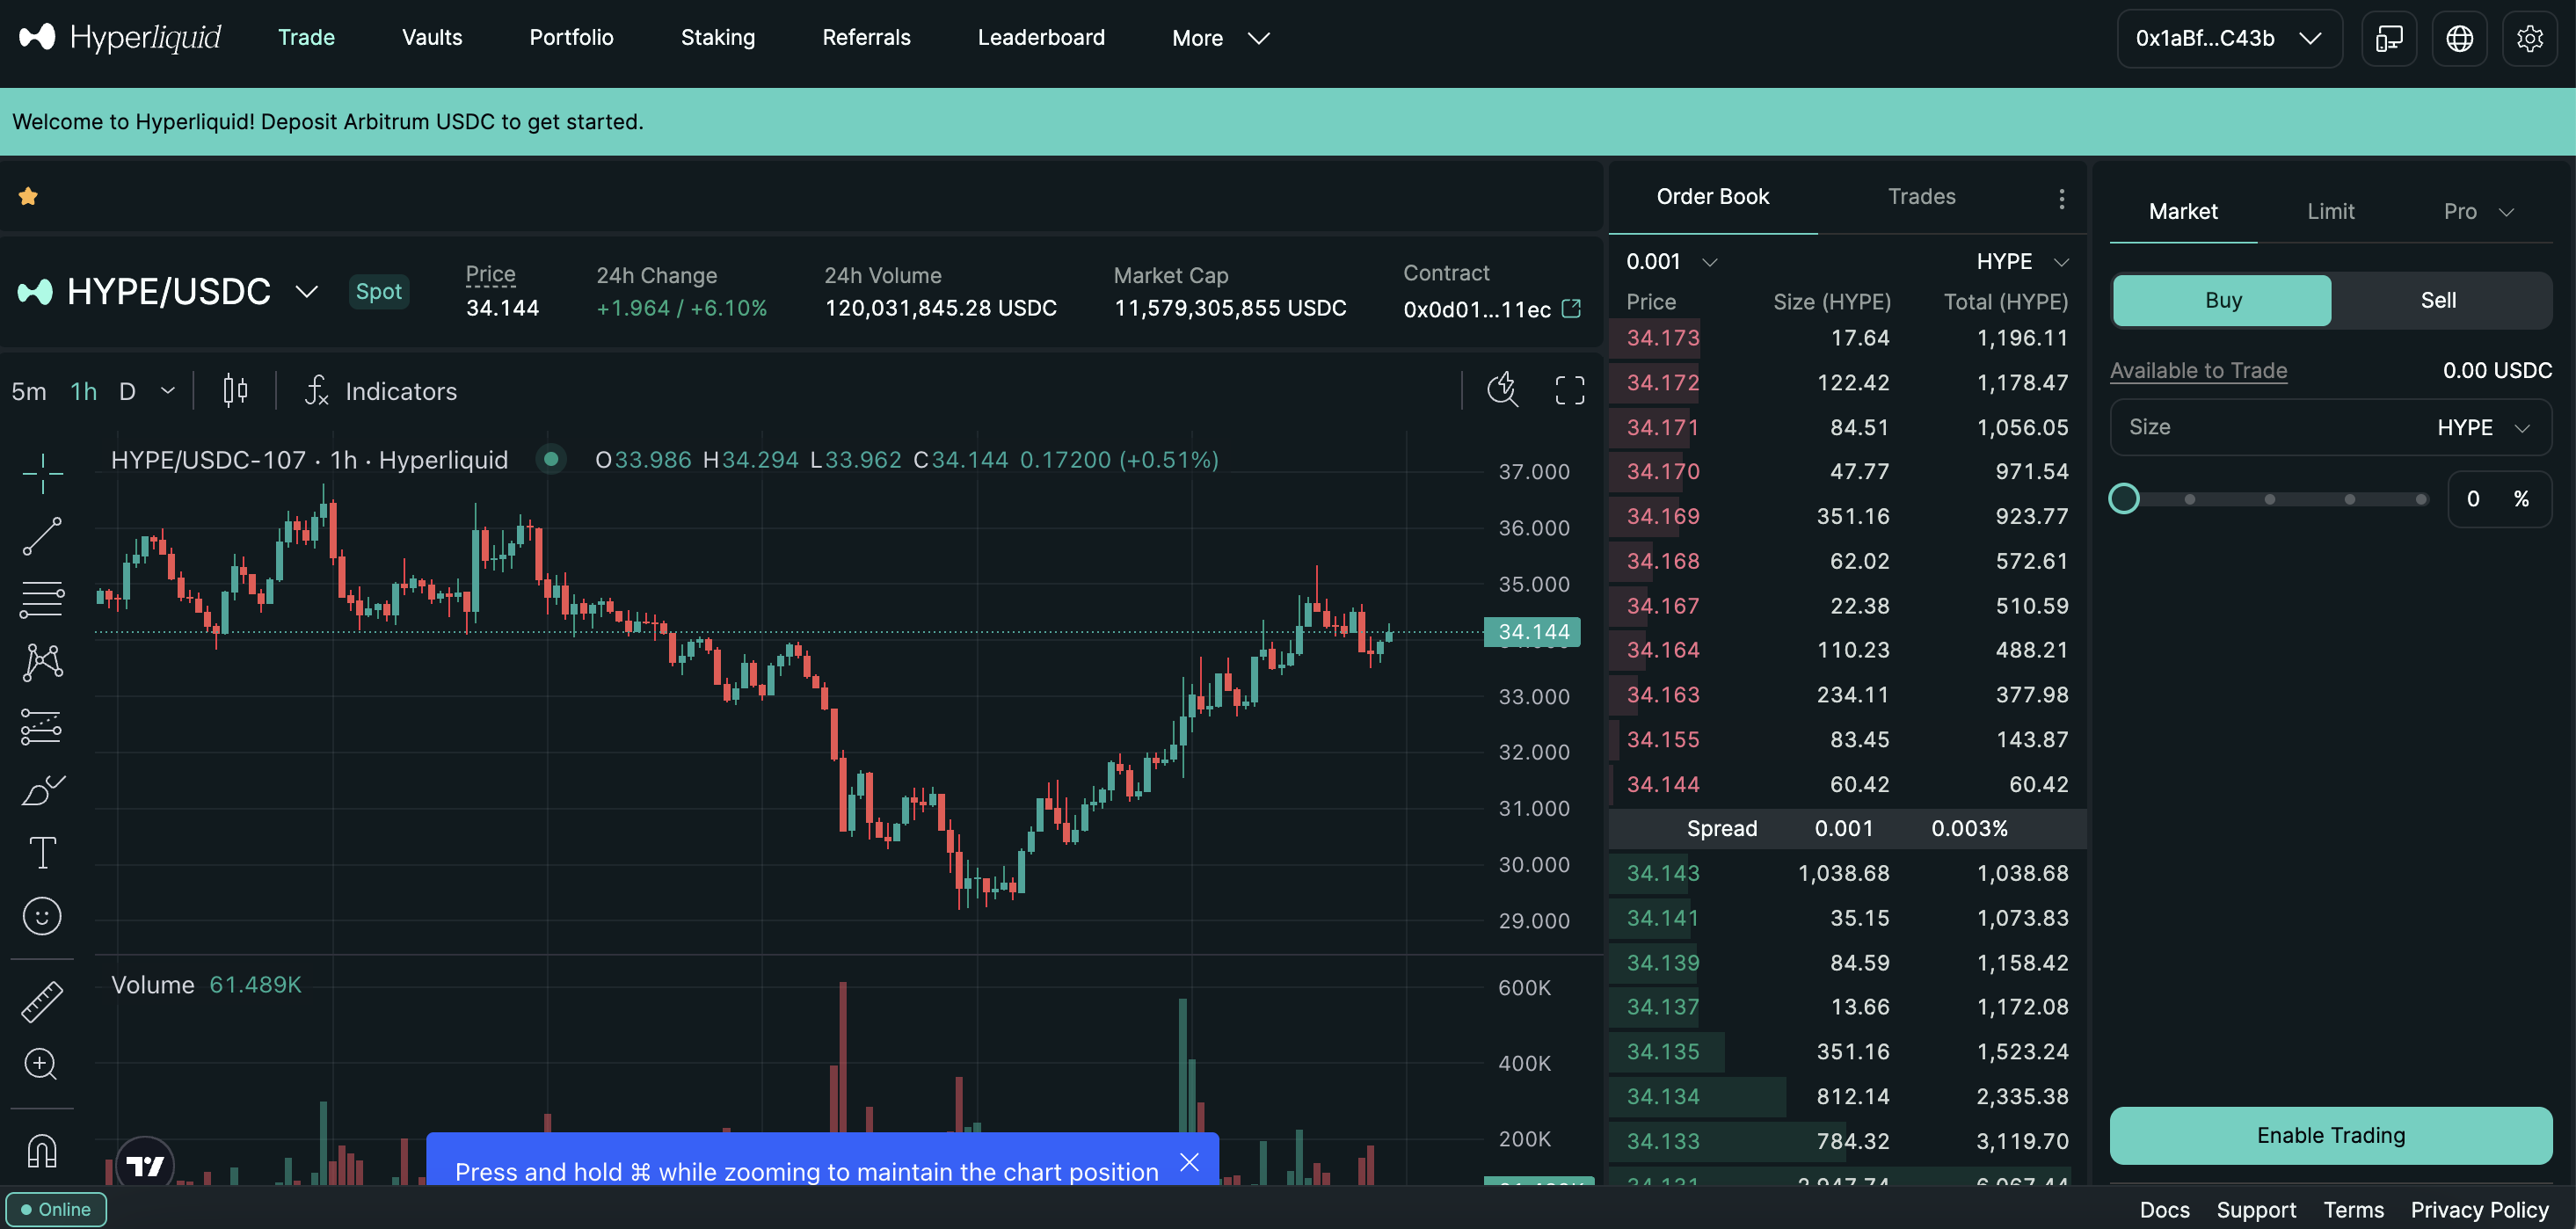Click the size percentage slider handle
This screenshot has height=1229, width=2576.
click(x=2124, y=498)
